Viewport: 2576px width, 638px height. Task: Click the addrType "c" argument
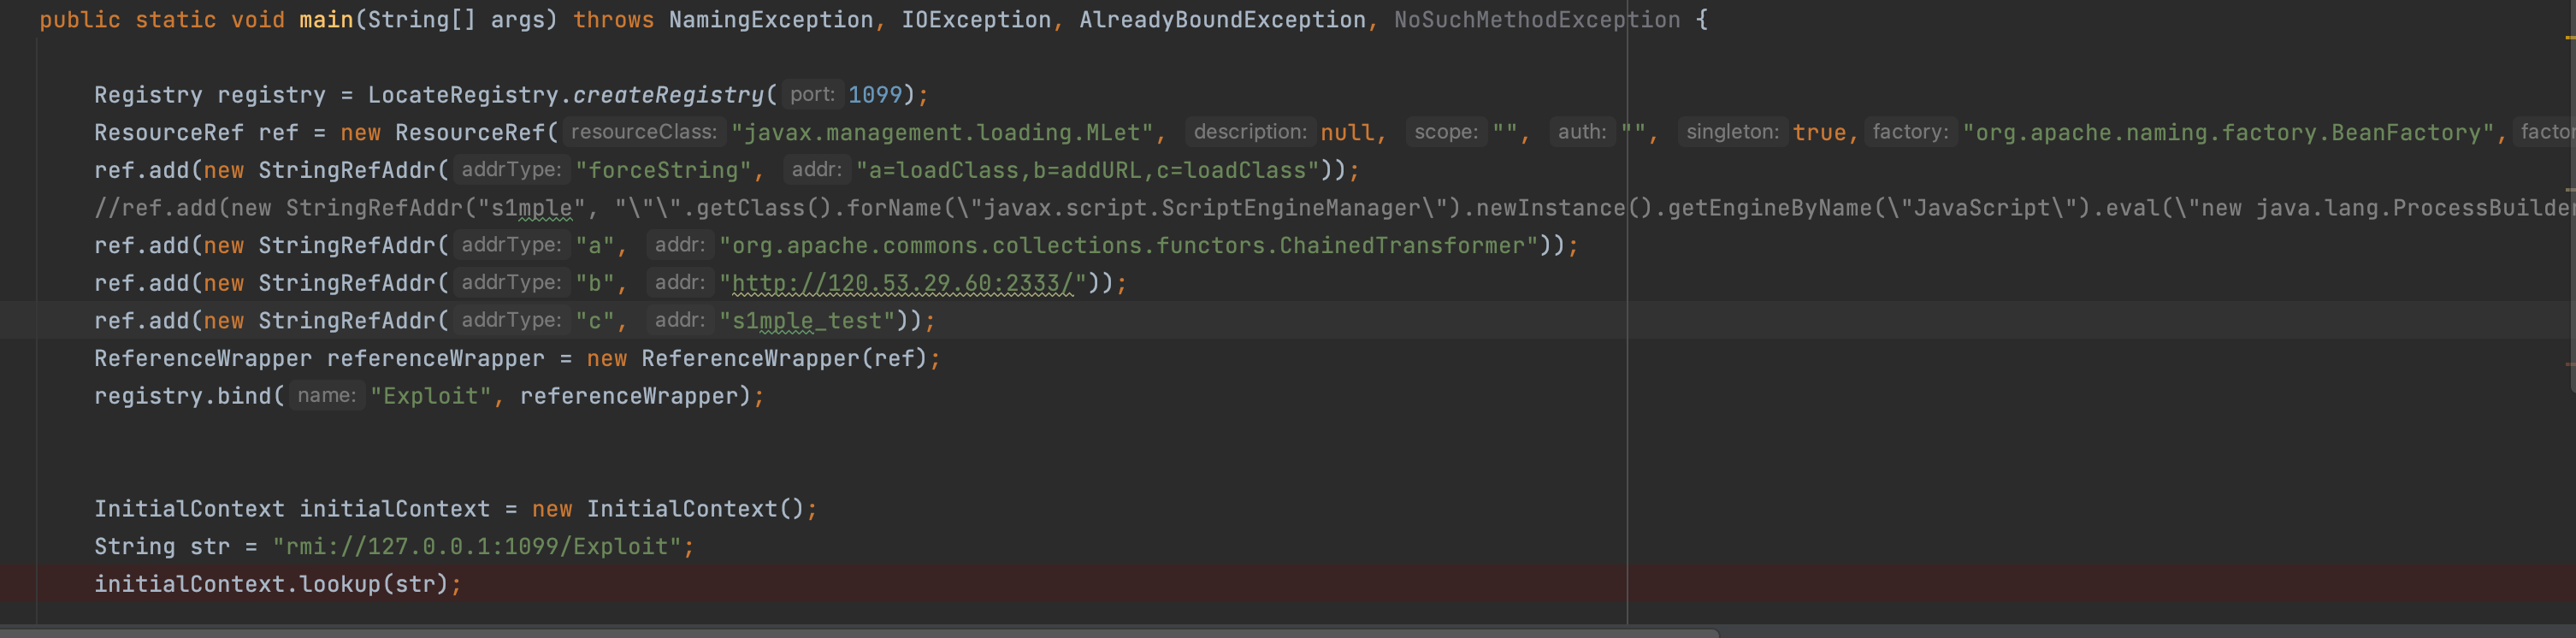(x=594, y=321)
